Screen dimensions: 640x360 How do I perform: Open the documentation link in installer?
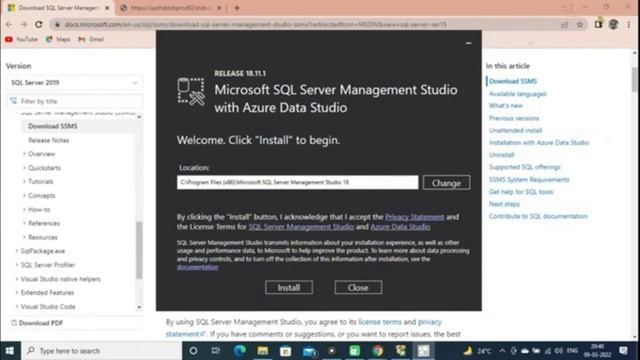198,267
